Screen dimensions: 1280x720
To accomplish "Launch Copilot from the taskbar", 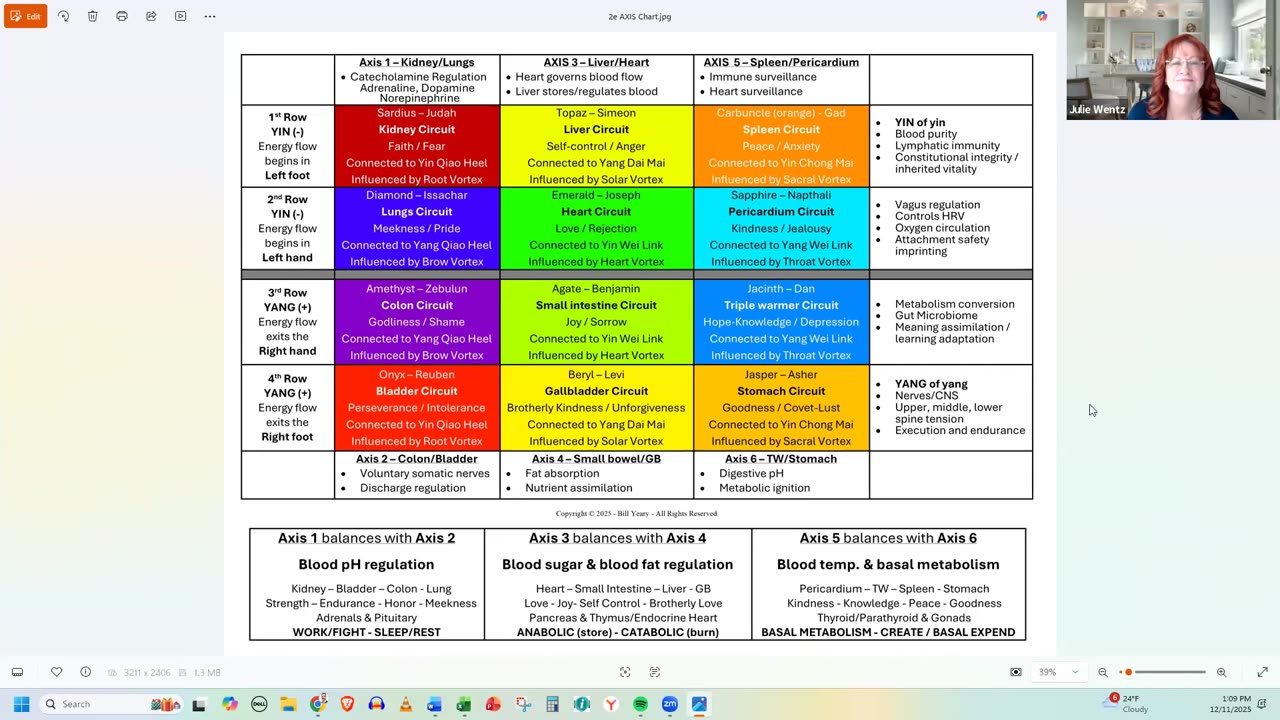I will [230, 704].
